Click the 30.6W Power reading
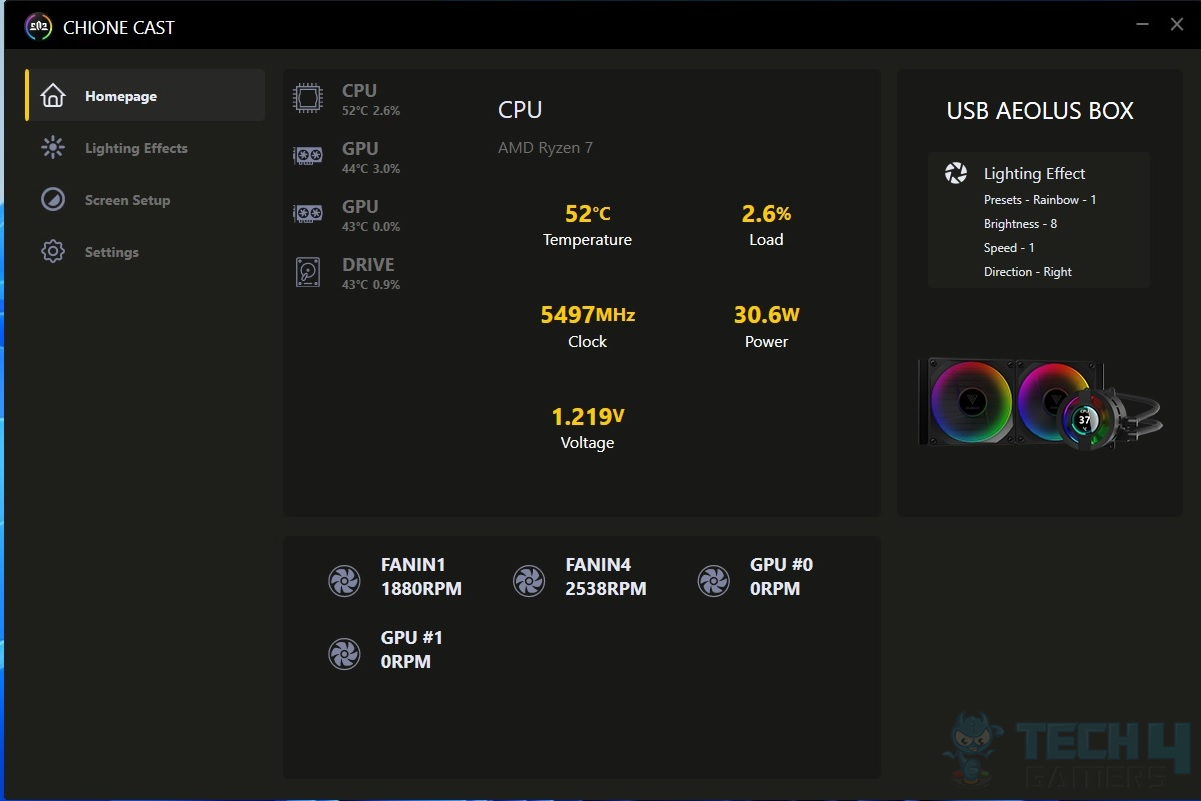 [766, 327]
